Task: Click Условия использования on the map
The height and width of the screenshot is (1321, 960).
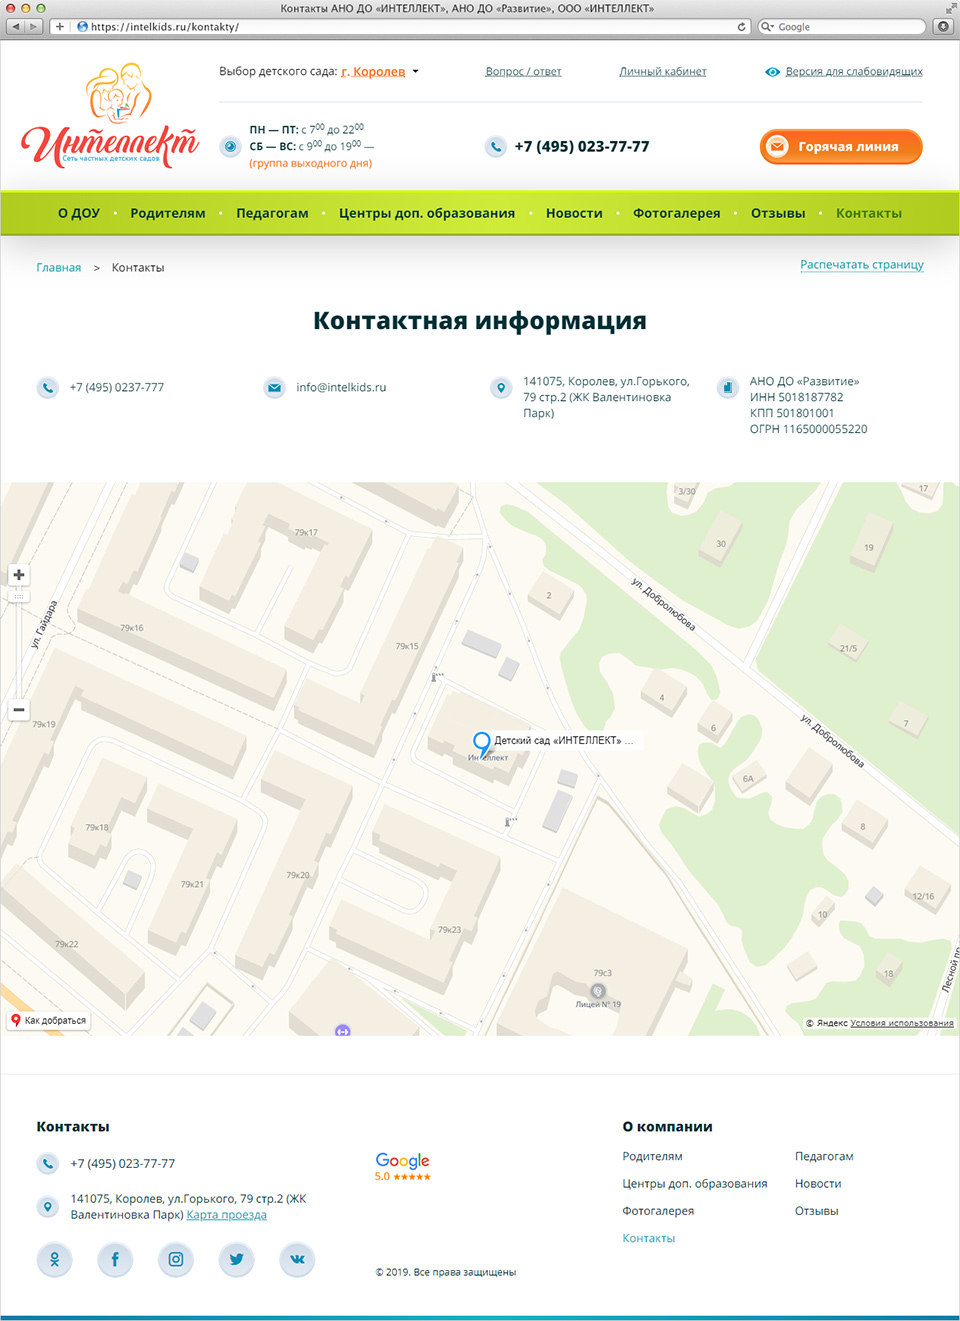Action: coord(902,1023)
